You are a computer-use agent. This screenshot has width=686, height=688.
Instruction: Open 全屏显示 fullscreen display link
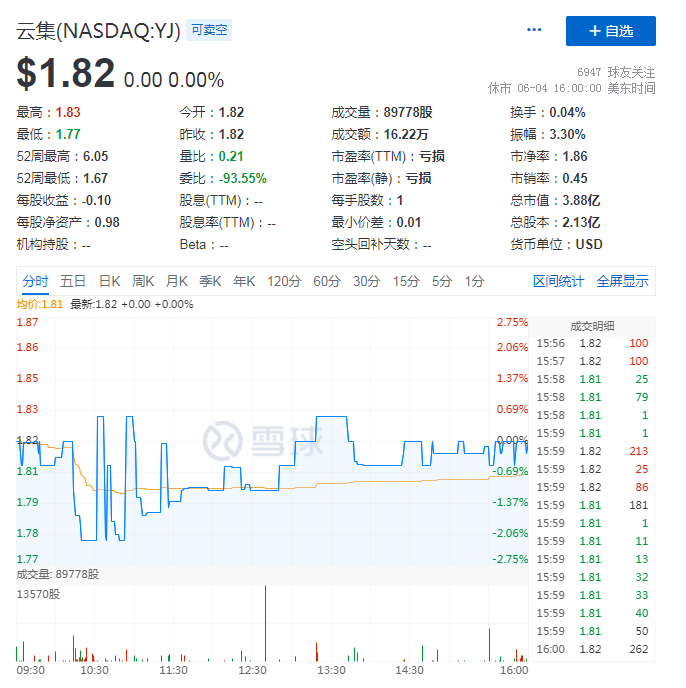[622, 281]
